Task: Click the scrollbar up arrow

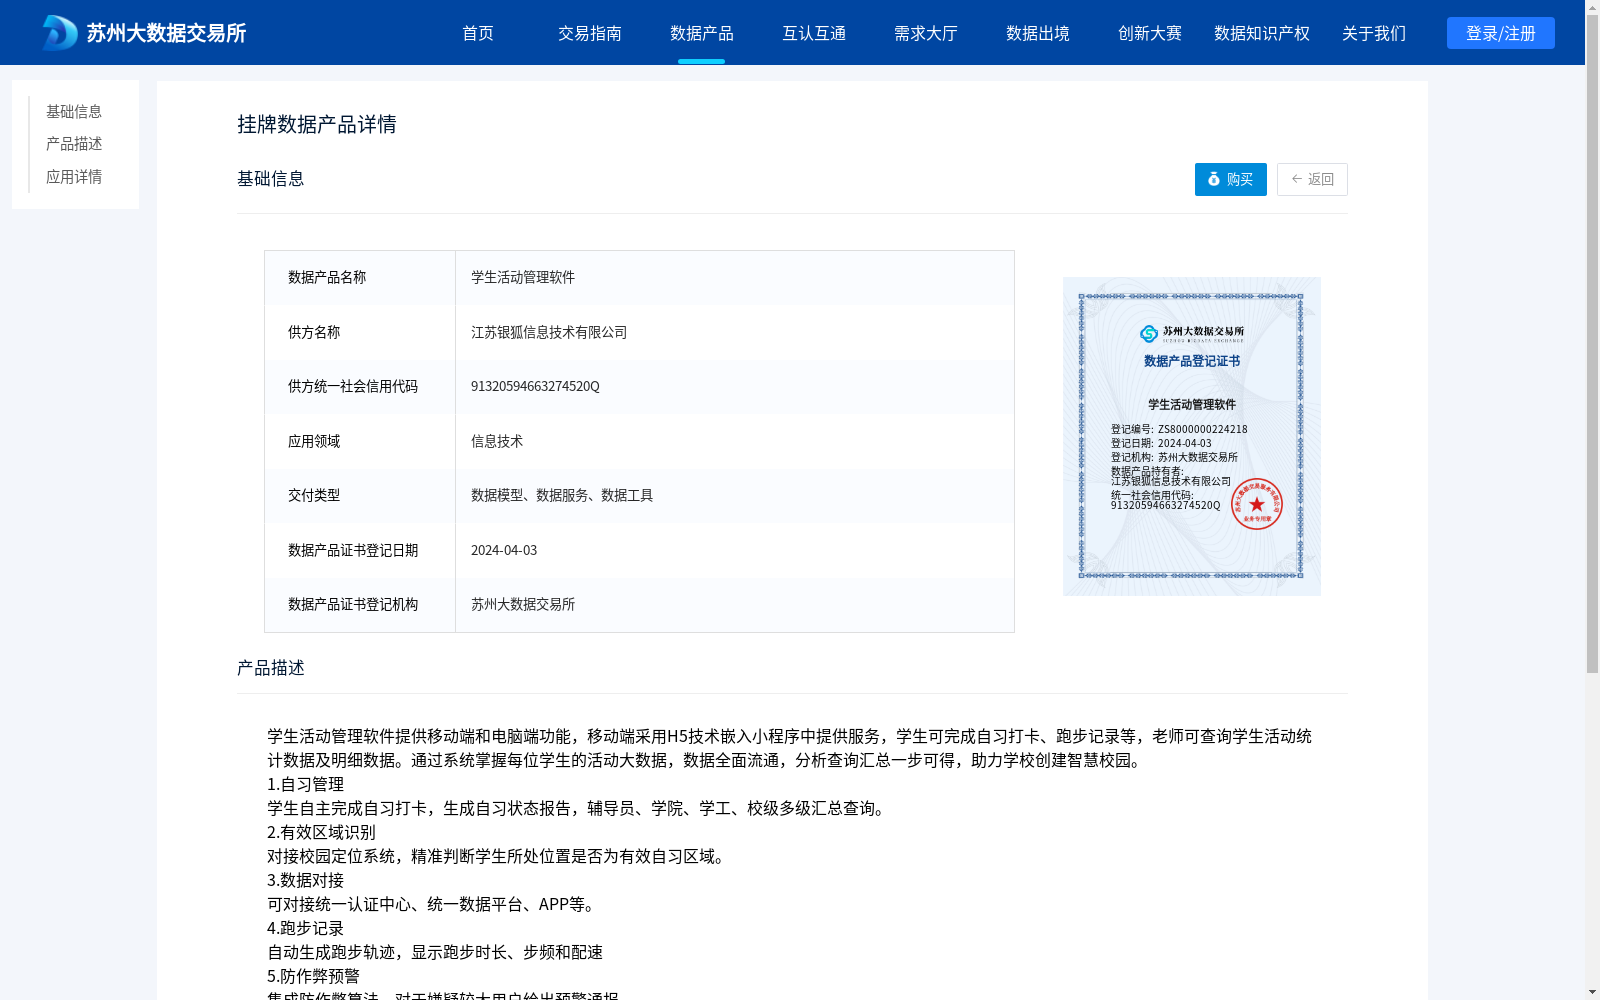Action: tap(1592, 8)
